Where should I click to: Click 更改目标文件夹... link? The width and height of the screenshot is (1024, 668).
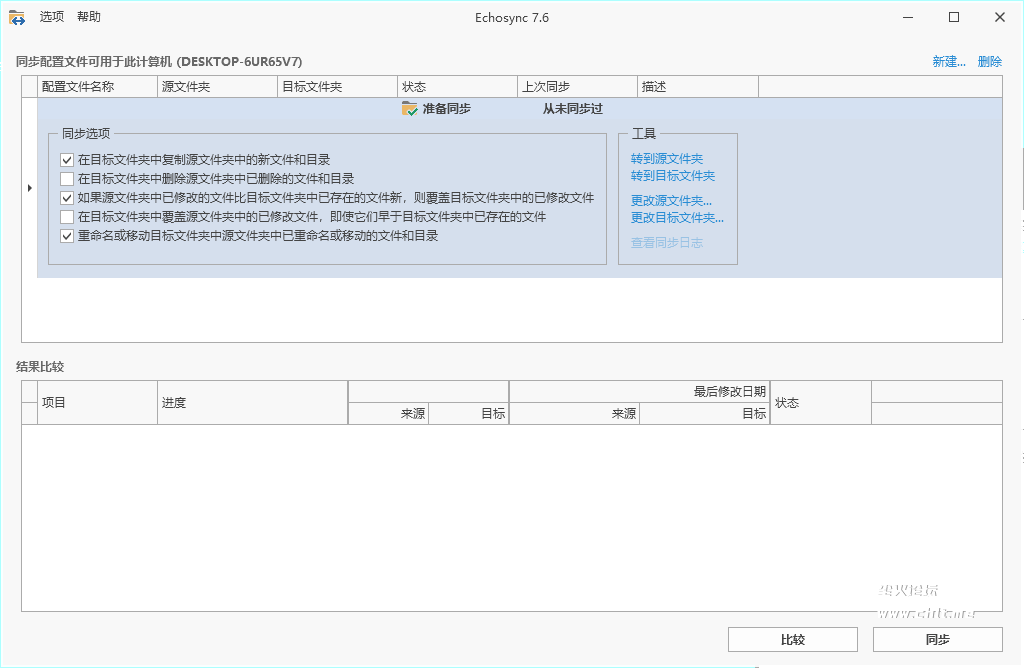point(677,217)
